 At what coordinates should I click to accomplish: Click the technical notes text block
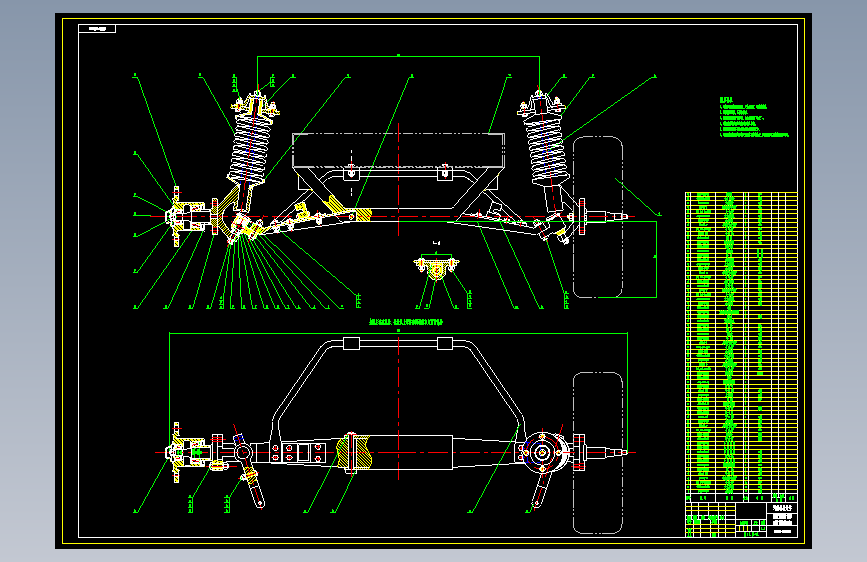[754, 117]
